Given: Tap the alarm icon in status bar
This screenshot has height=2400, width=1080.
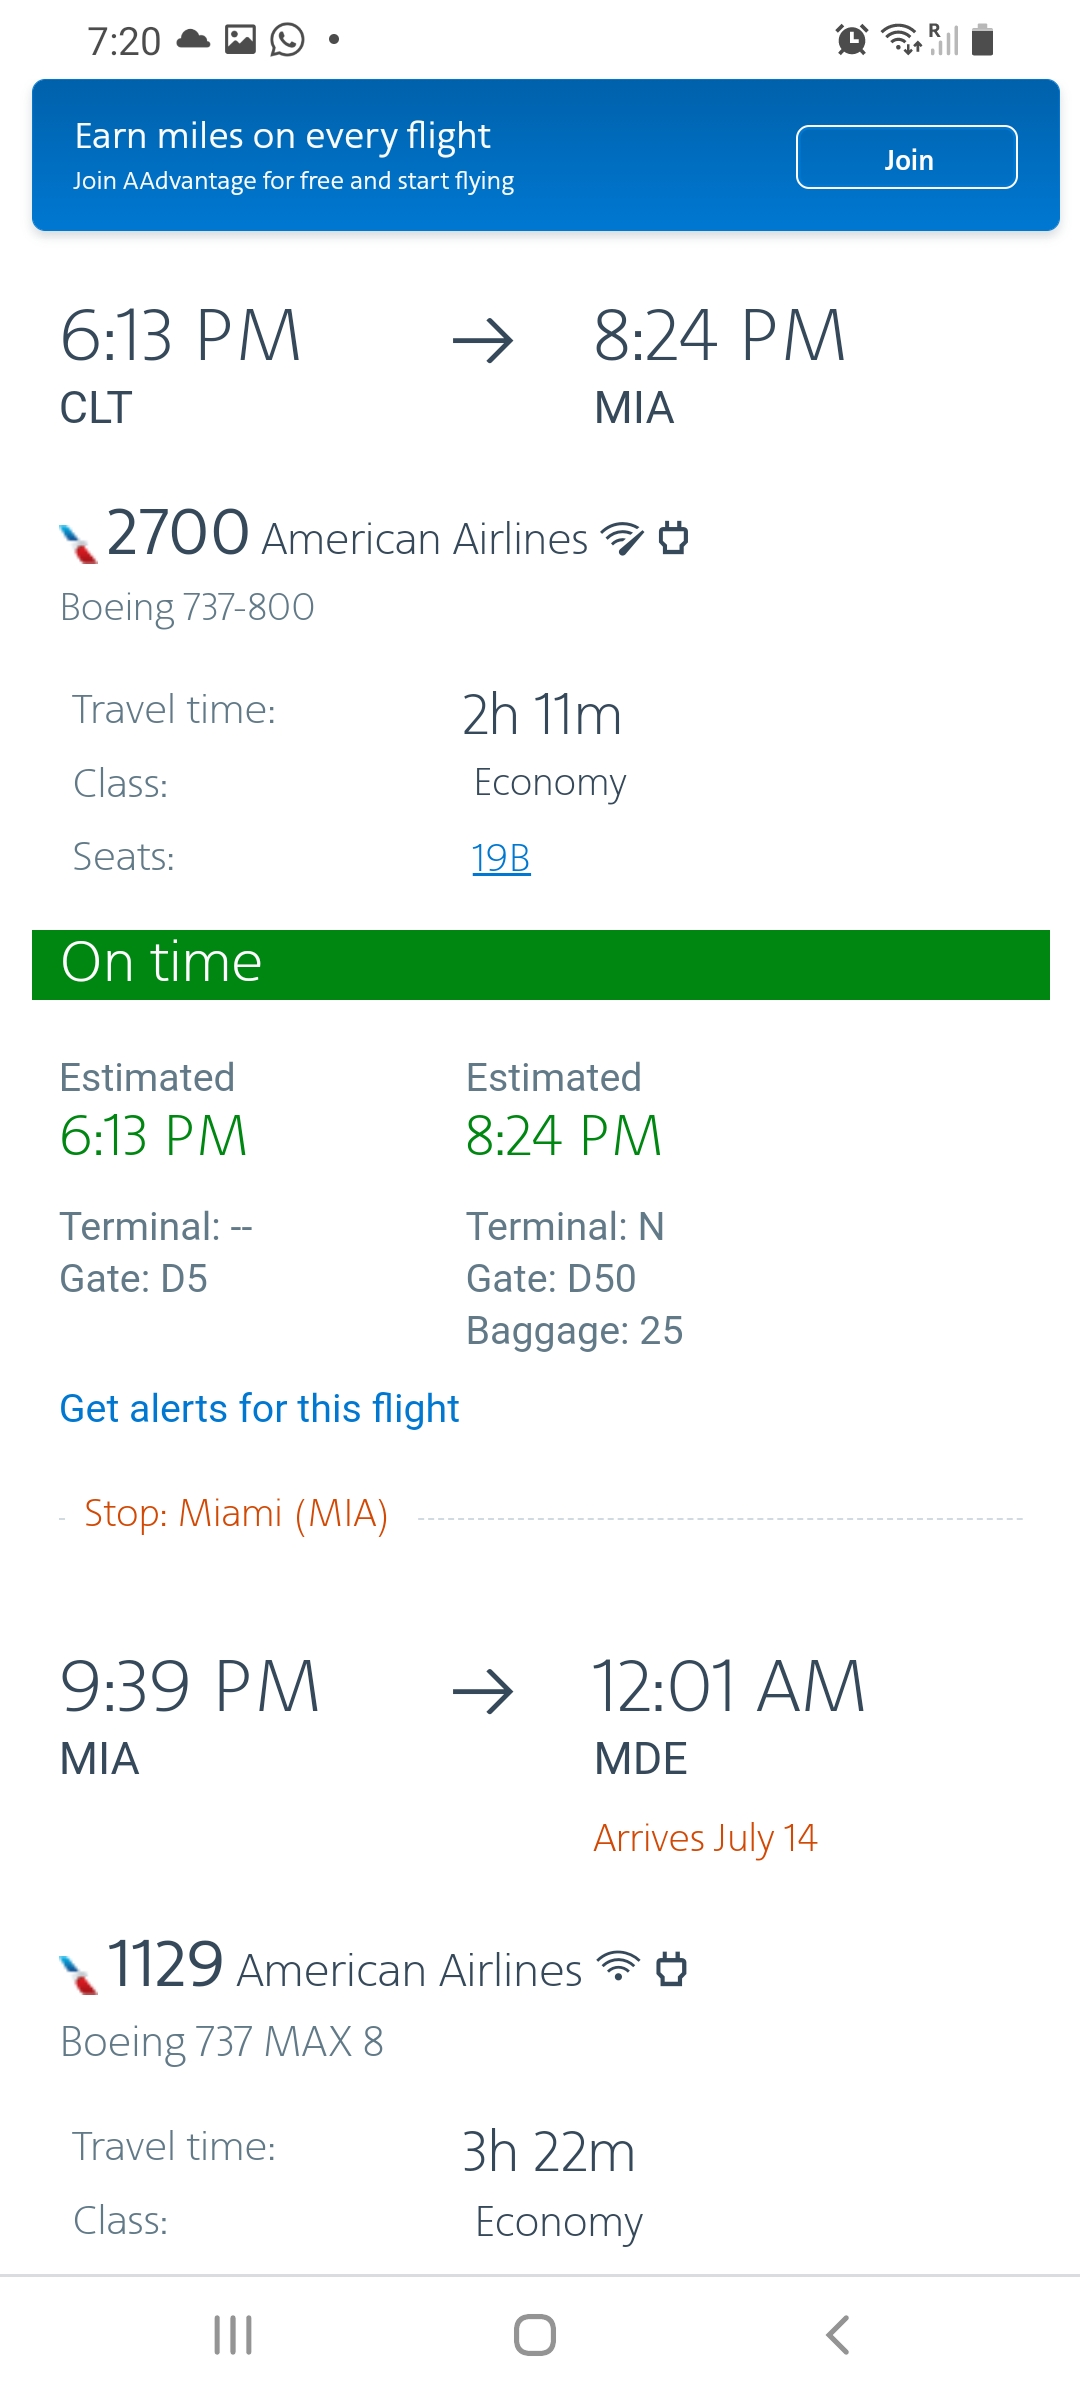Looking at the screenshot, I should 851,40.
